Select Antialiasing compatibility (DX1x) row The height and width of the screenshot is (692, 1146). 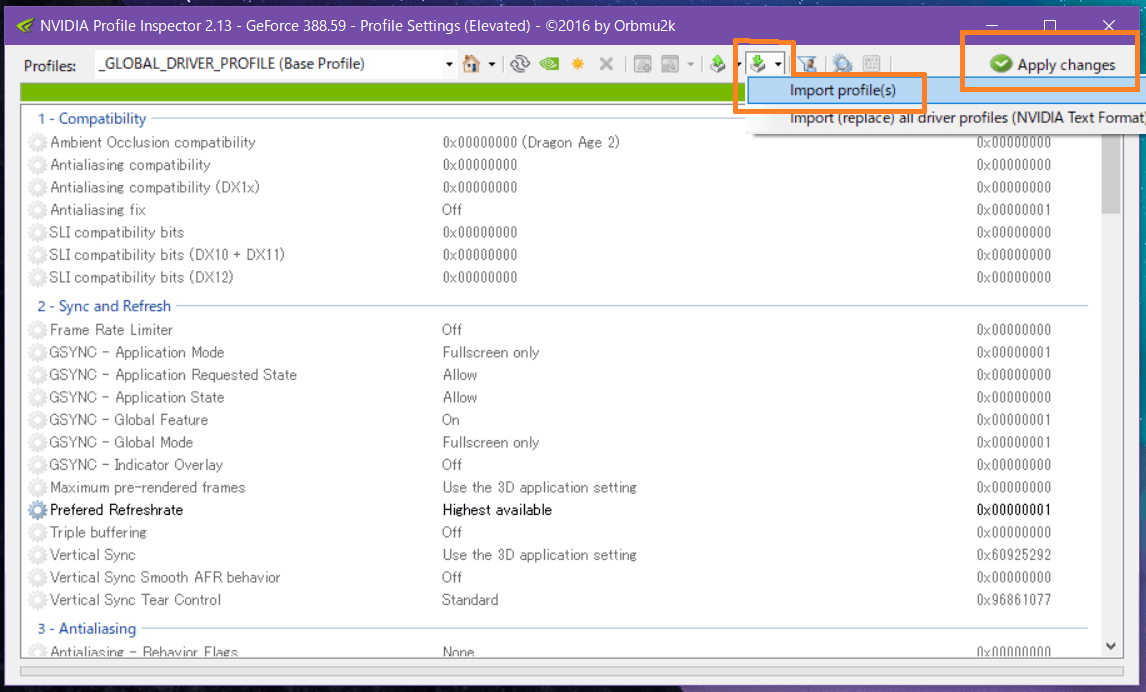(555, 188)
